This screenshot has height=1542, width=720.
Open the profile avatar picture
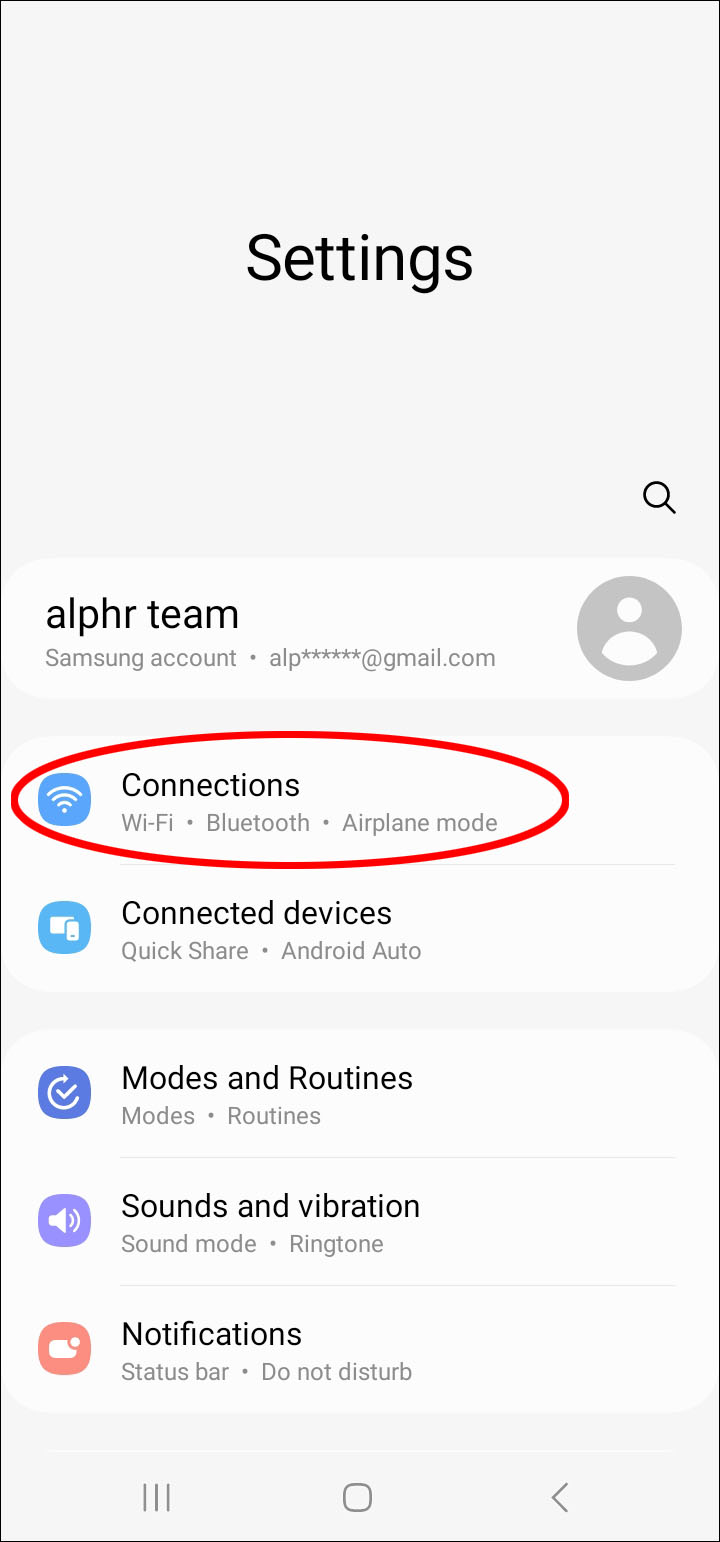[629, 629]
